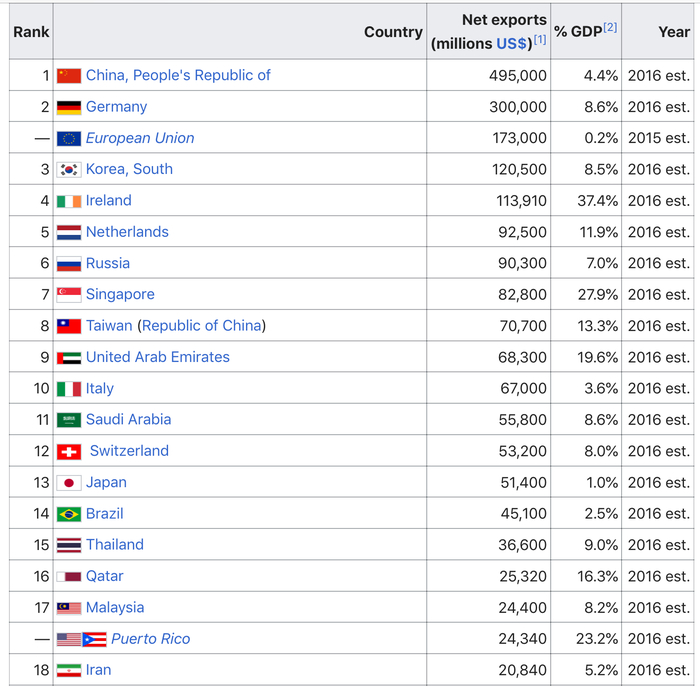This screenshot has height=686, width=700.
Task: Click the Saudi Arabia flag icon
Action: [69, 420]
